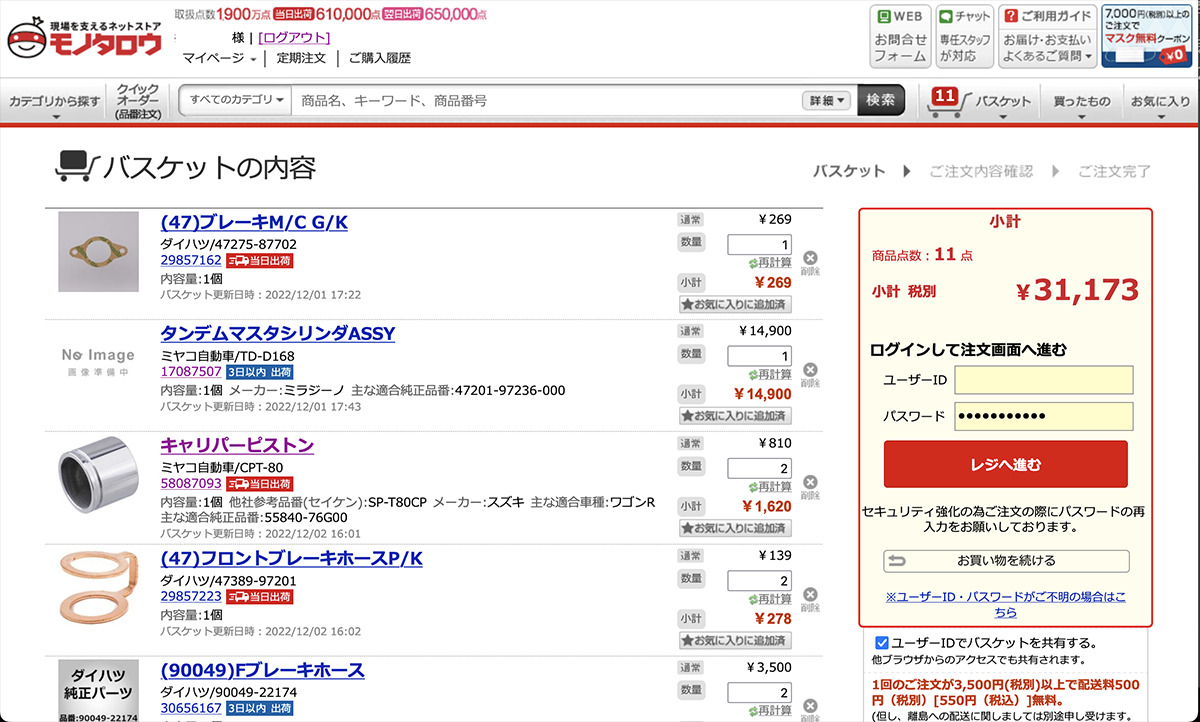Add フロントブレーキホースP/K to favorites
The image size is (1200, 722).
[x=735, y=640]
